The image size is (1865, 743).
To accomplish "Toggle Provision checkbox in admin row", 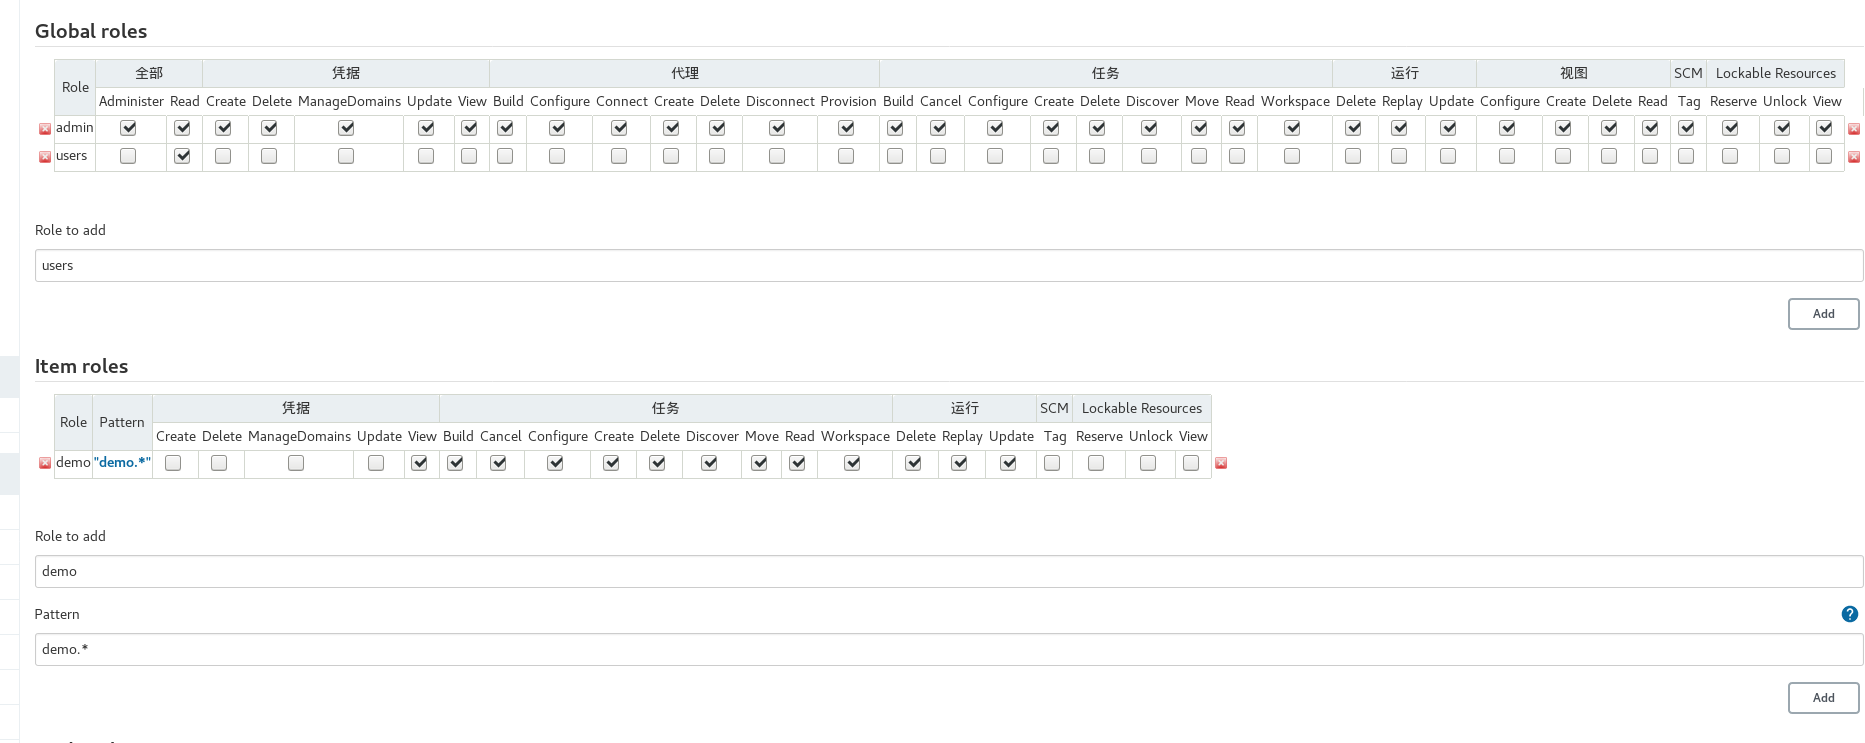I will click(846, 128).
